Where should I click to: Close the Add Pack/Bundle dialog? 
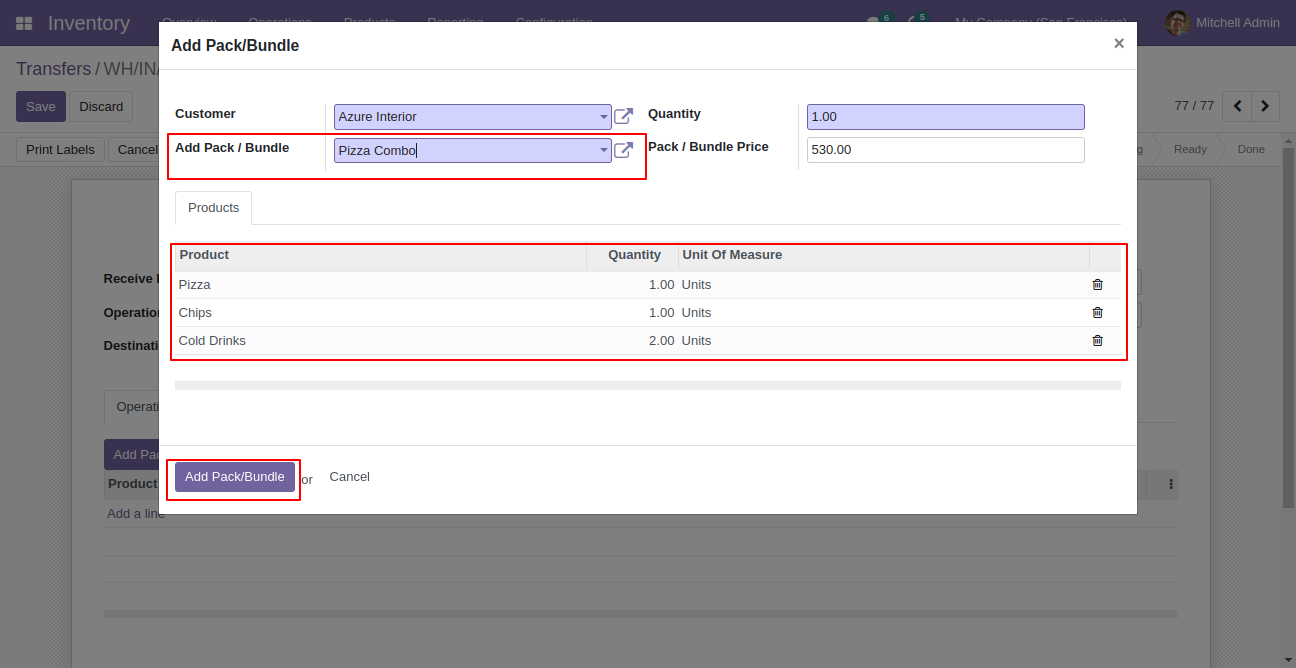[1119, 43]
